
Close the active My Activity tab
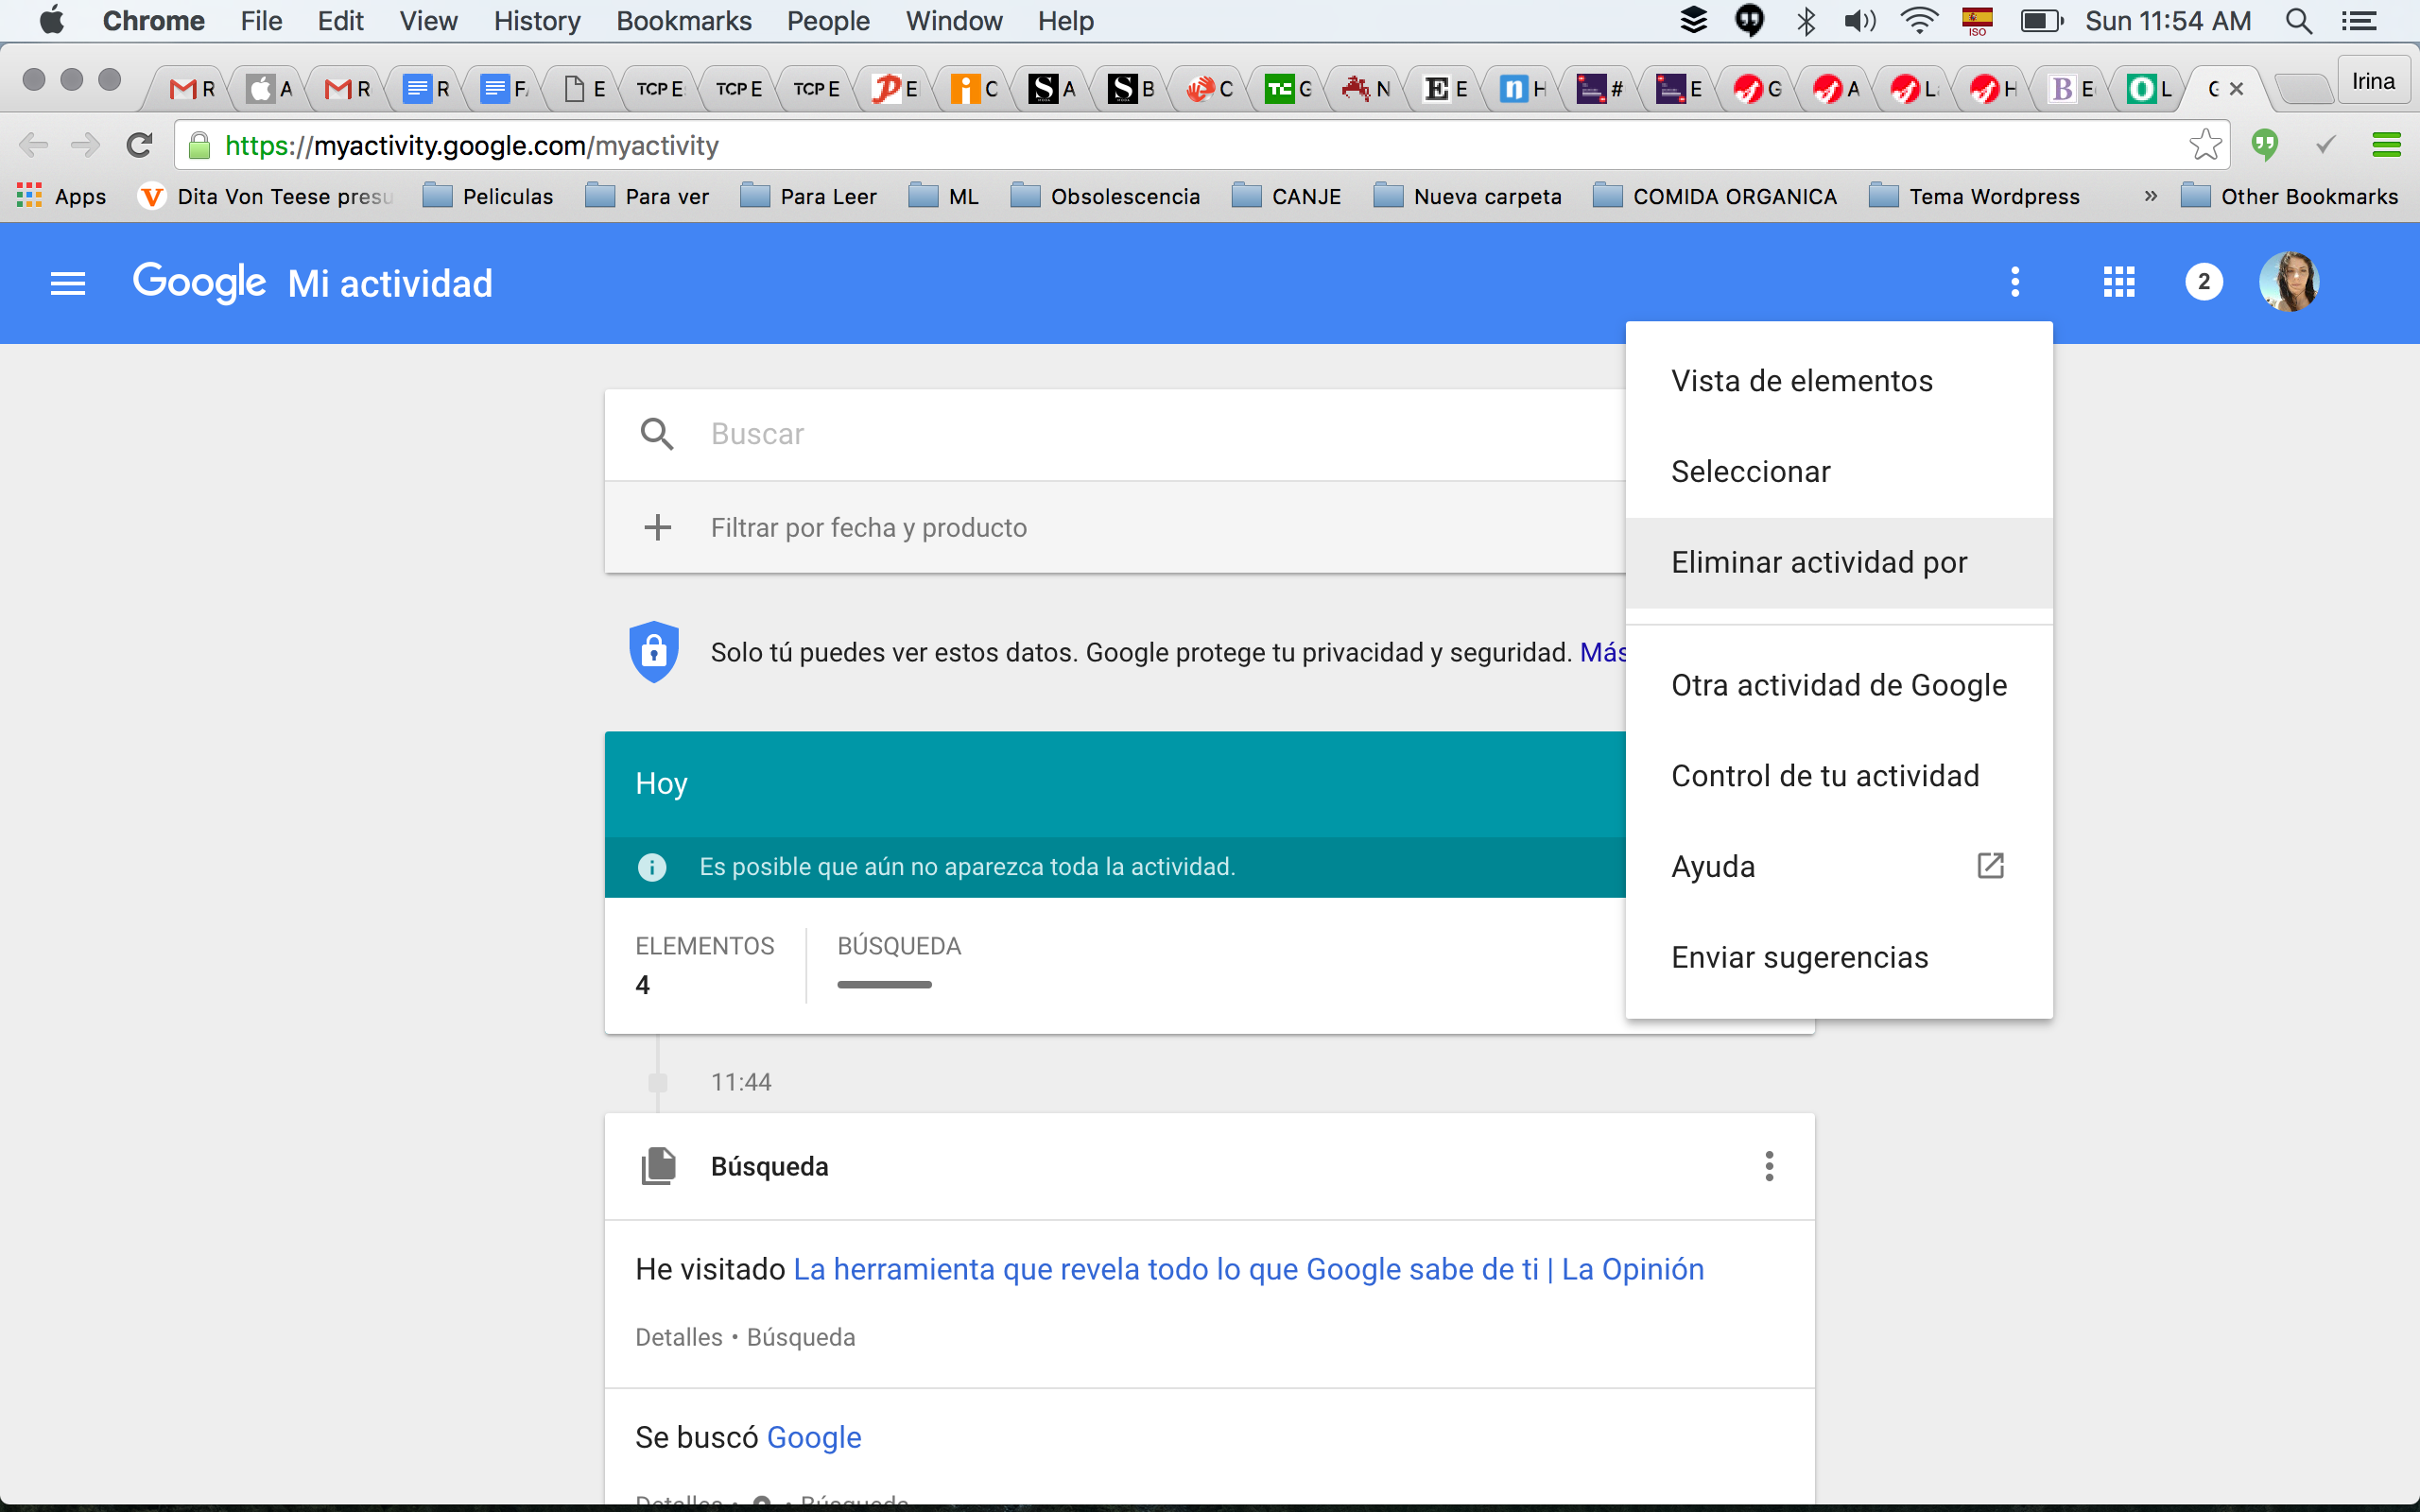pos(2236,89)
